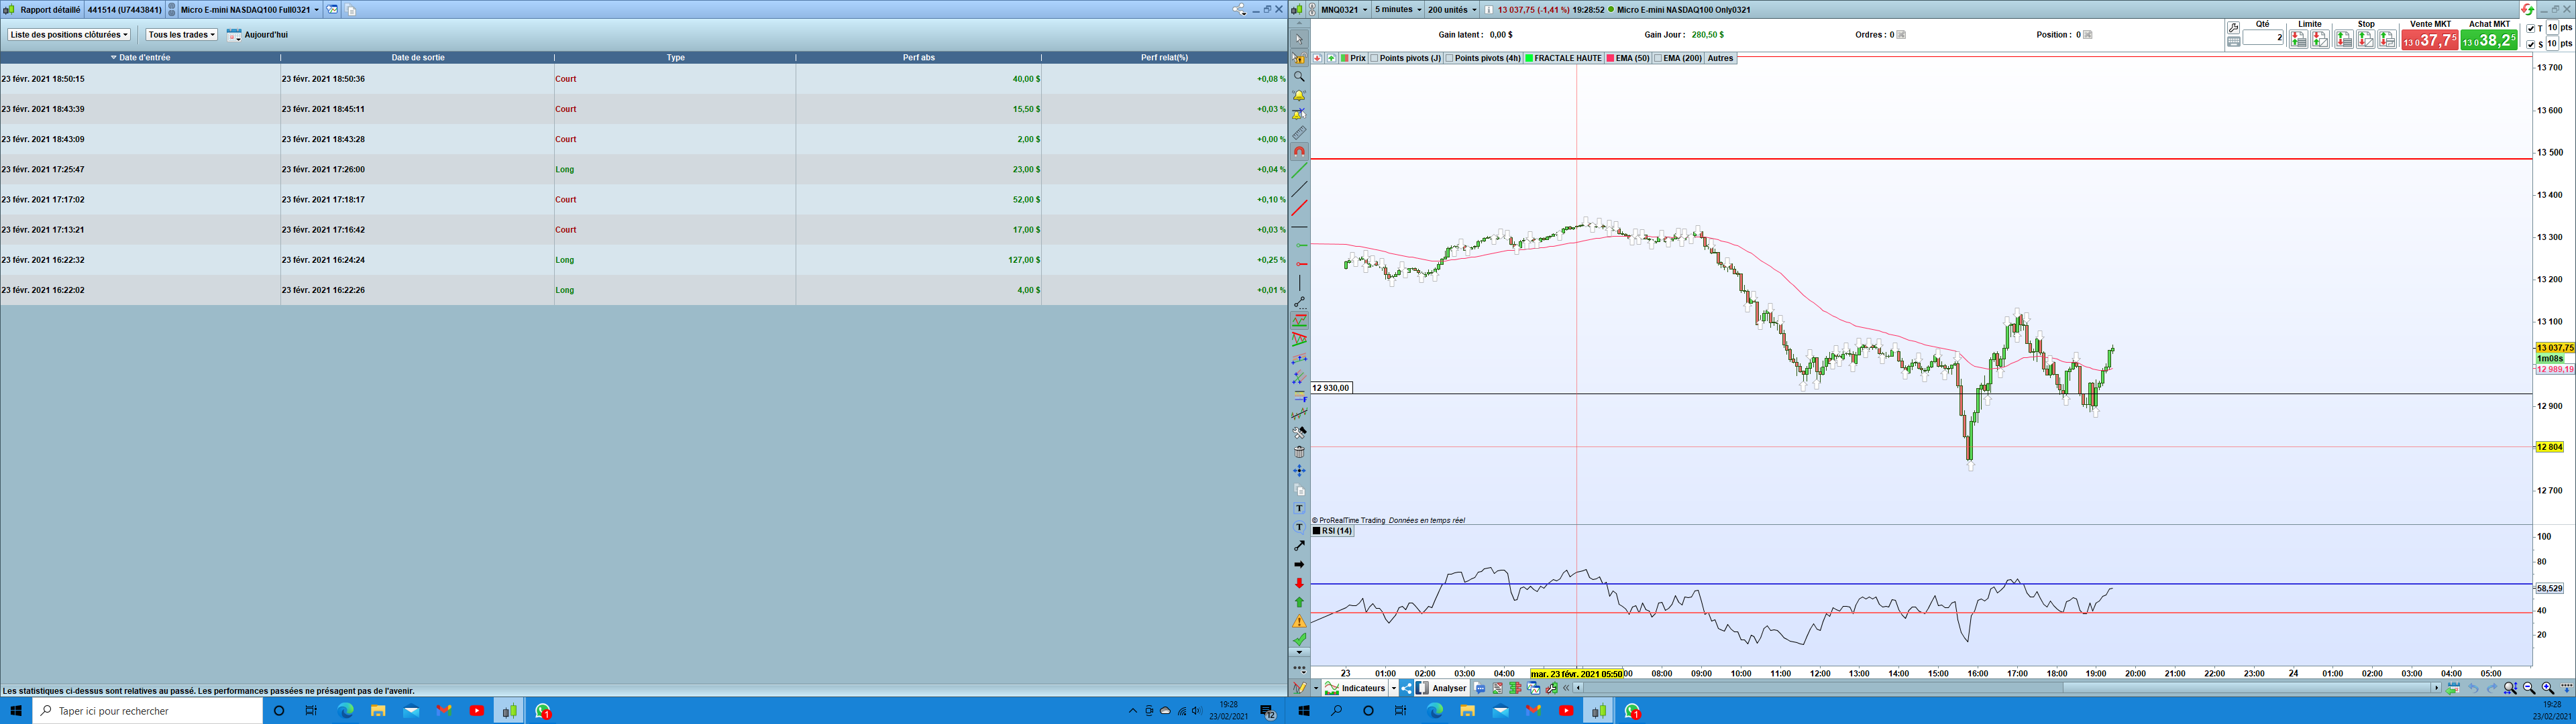Open the Tous les trades dropdown
Image resolution: width=2576 pixels, height=724 pixels.
(x=181, y=35)
